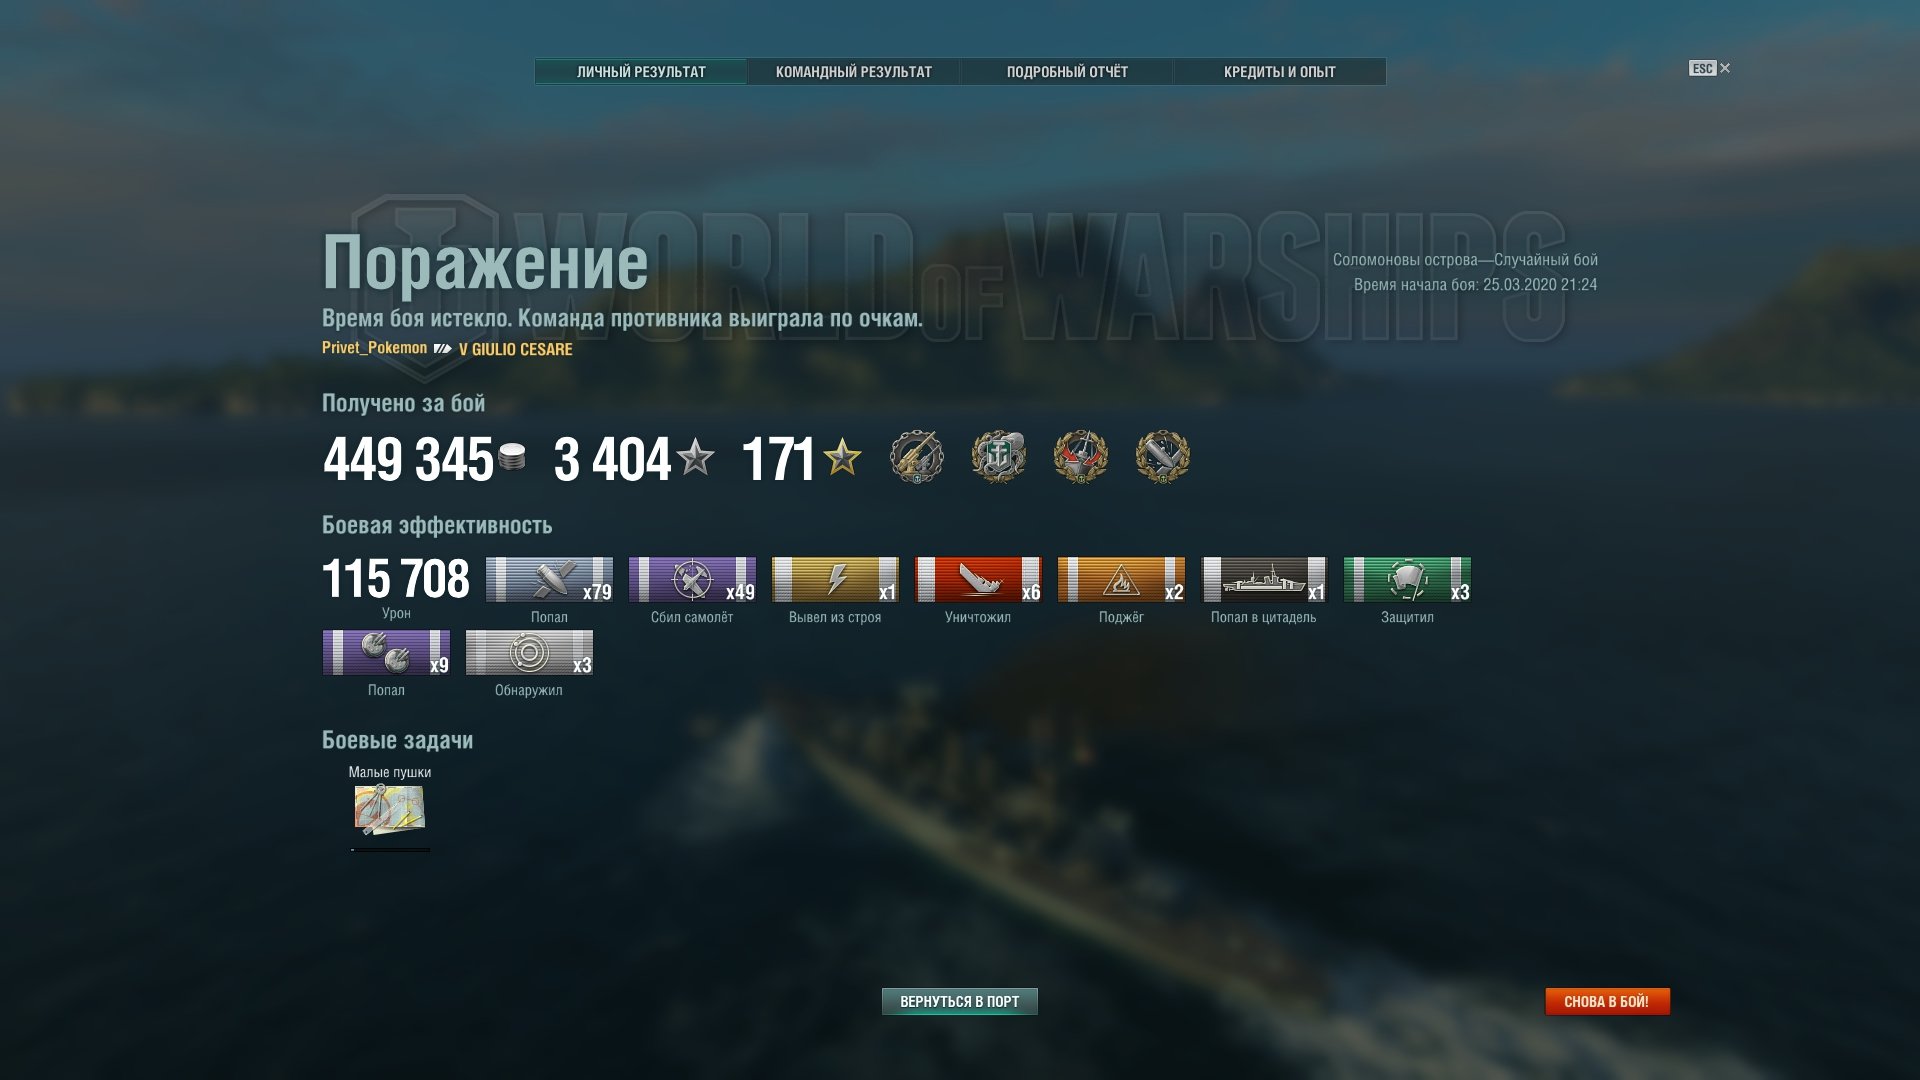Open the Командный результат tab
The height and width of the screenshot is (1080, 1920).
pyautogui.click(x=853, y=72)
